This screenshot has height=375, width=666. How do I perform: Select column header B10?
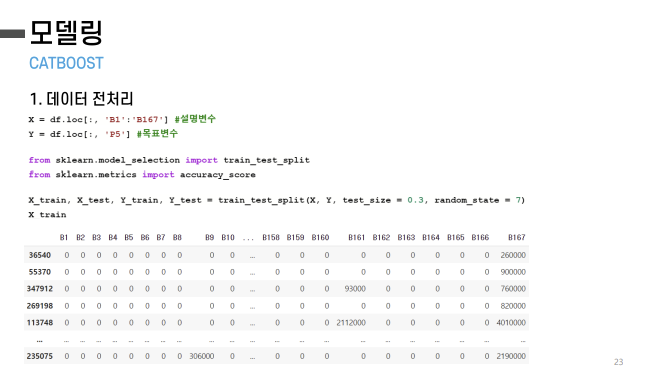(228, 237)
